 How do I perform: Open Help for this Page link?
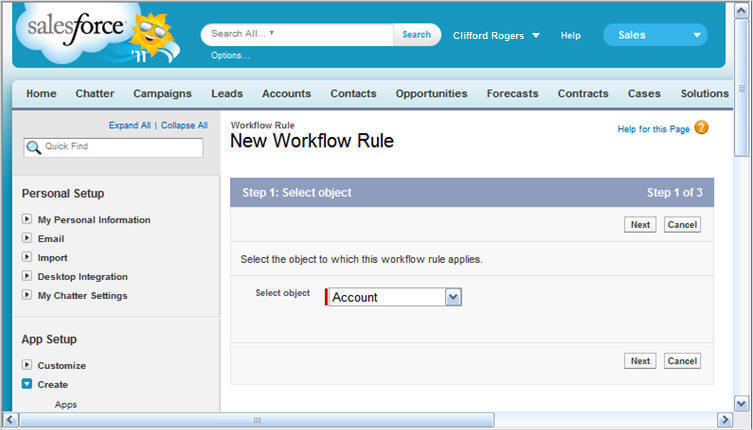point(653,129)
